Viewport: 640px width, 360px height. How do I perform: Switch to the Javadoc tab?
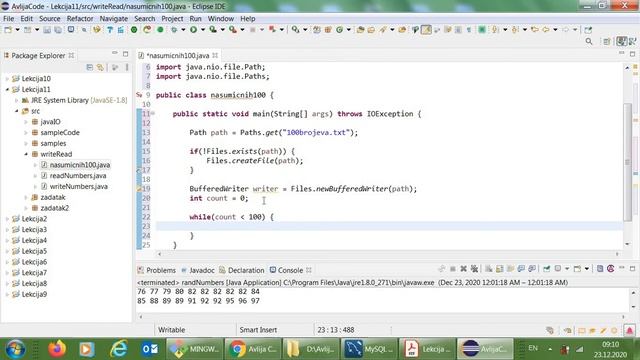pos(198,270)
